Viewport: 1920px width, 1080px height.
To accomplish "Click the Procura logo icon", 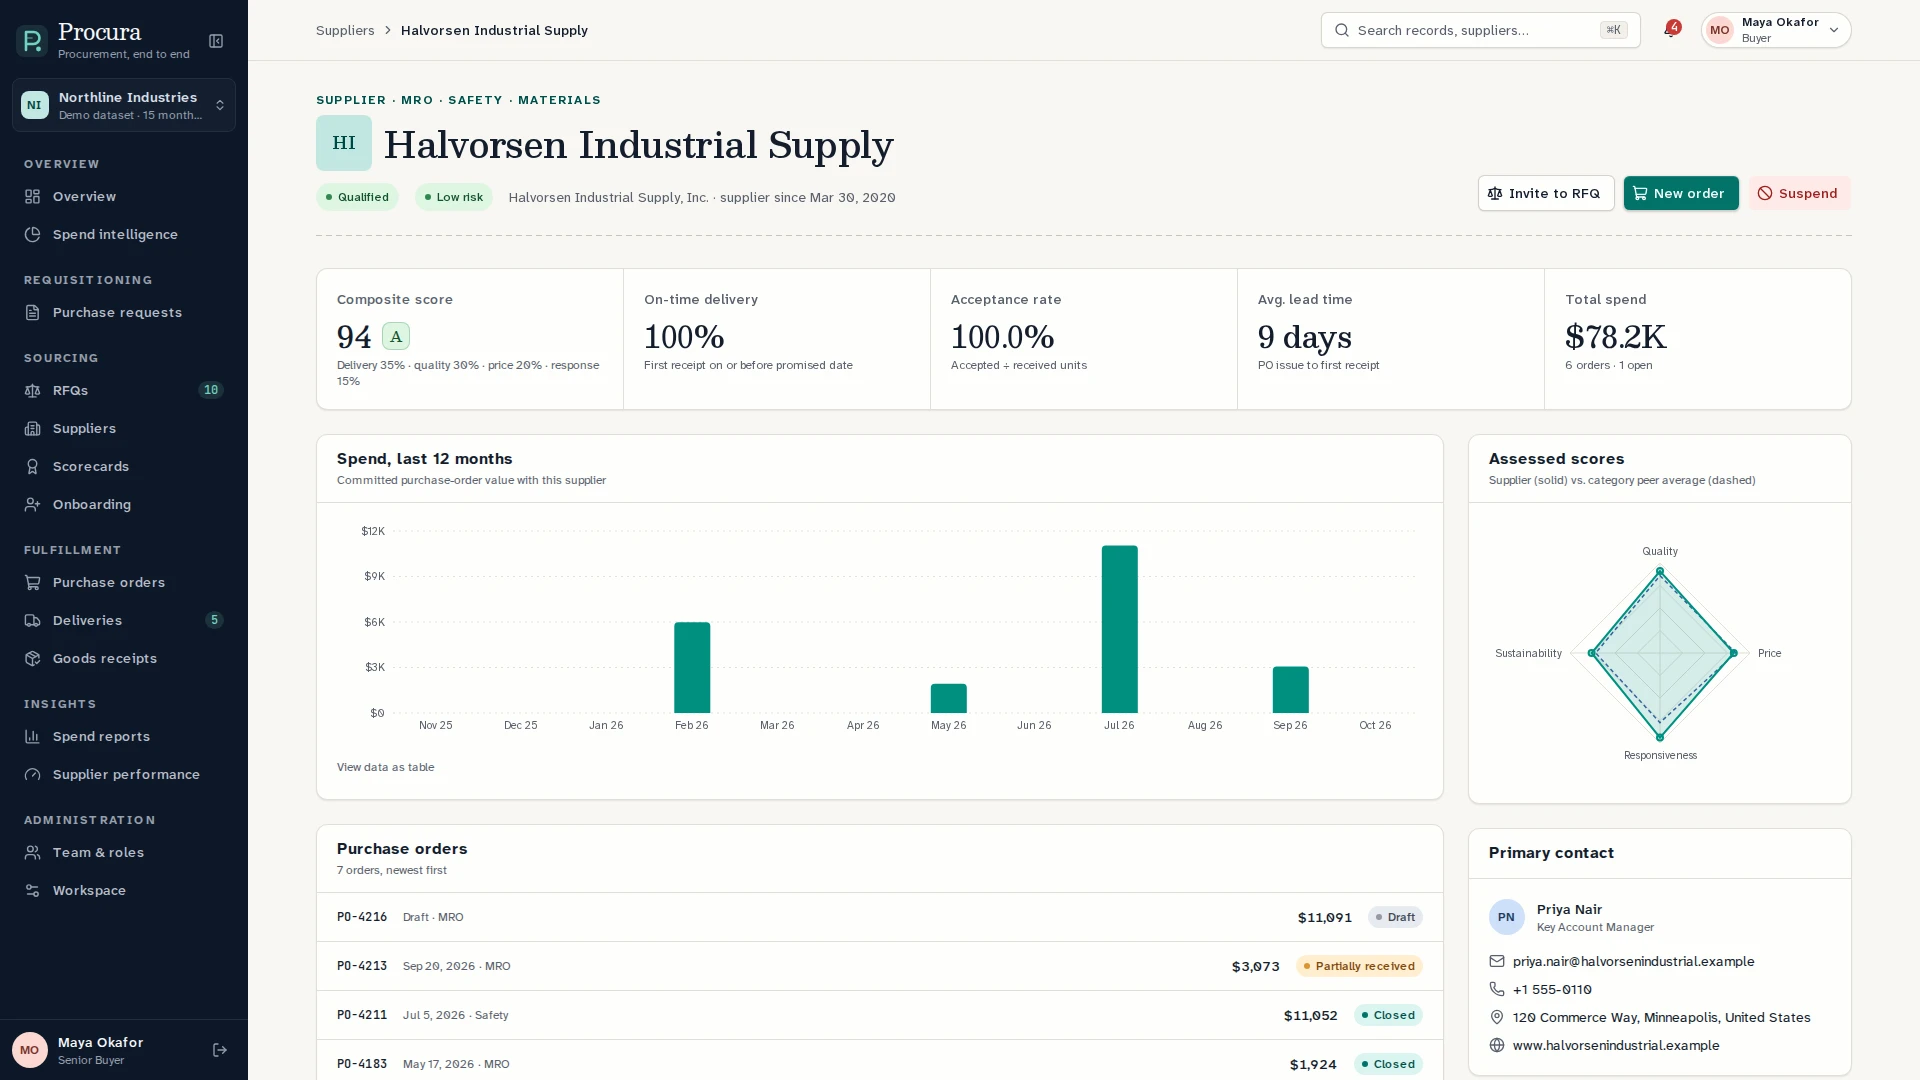I will [x=32, y=41].
